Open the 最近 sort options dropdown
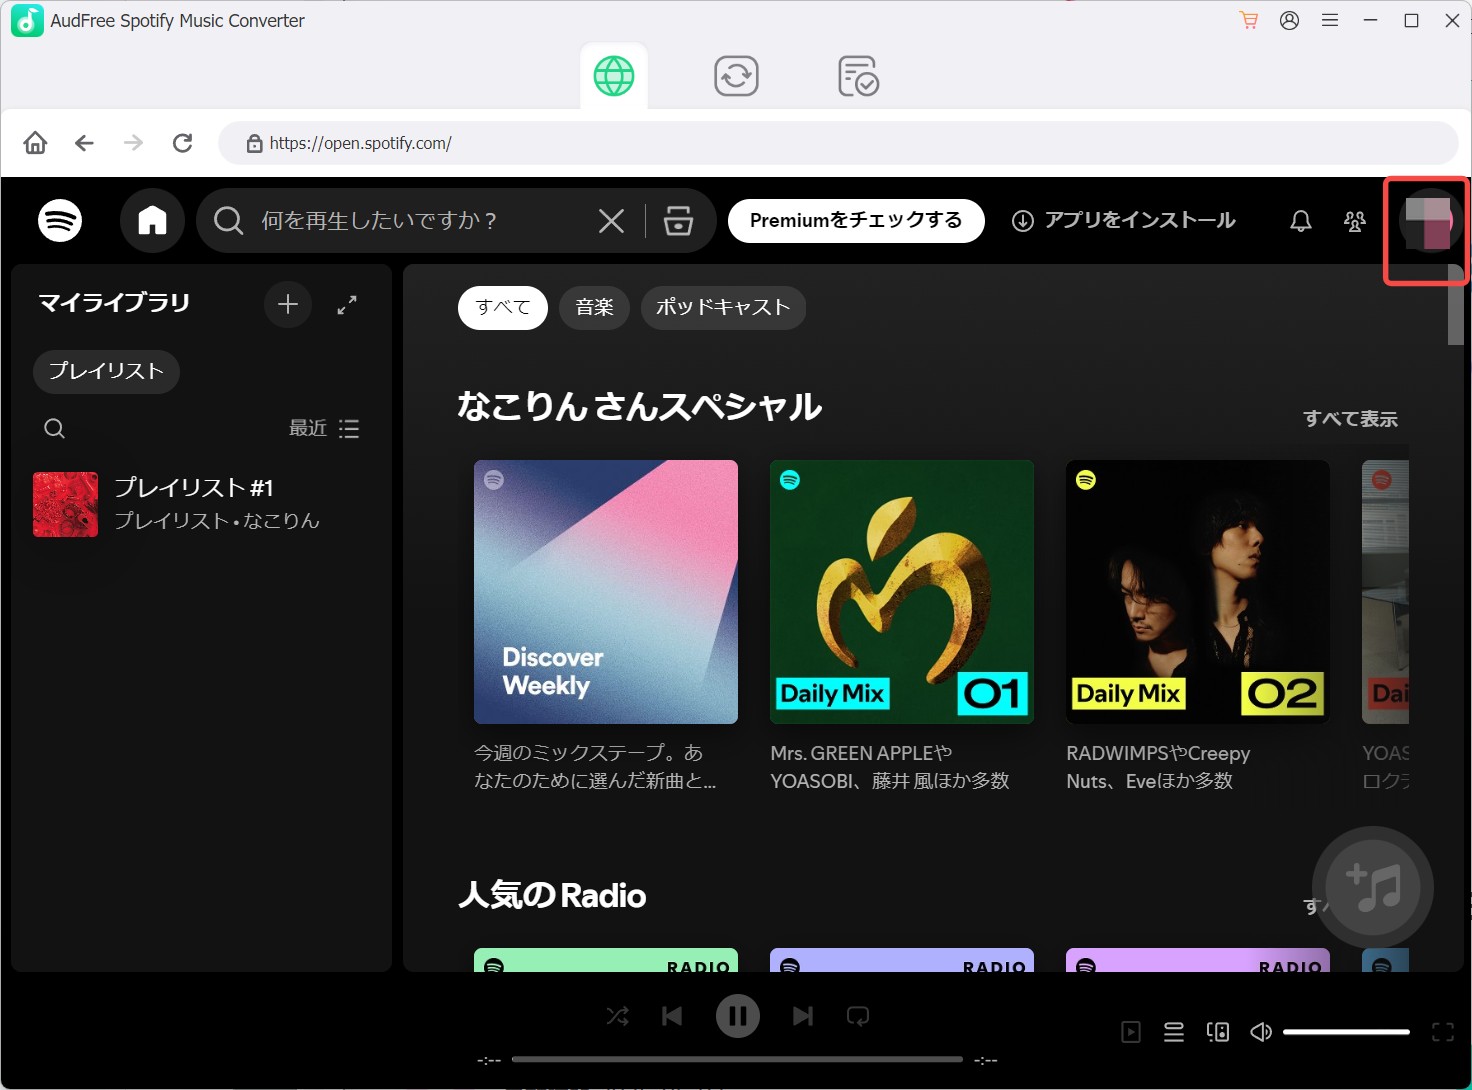The image size is (1472, 1090). 324,428
